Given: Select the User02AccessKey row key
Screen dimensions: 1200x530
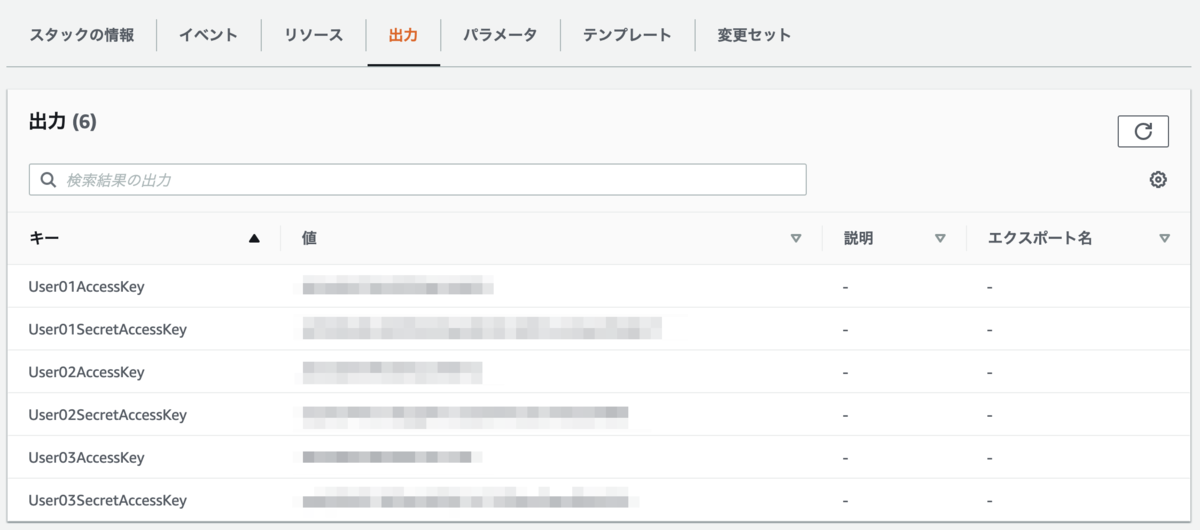Looking at the screenshot, I should (x=87, y=372).
